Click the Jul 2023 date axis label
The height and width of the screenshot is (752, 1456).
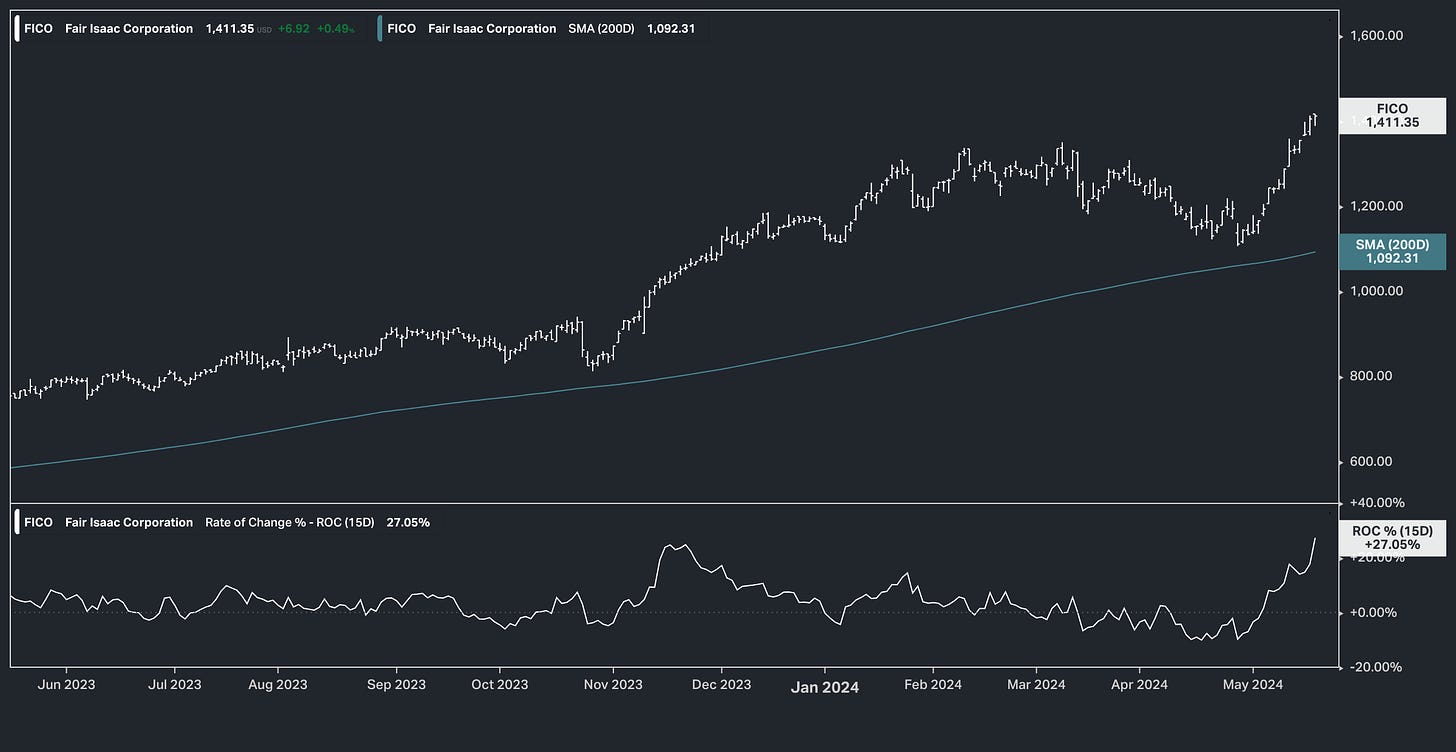[175, 684]
